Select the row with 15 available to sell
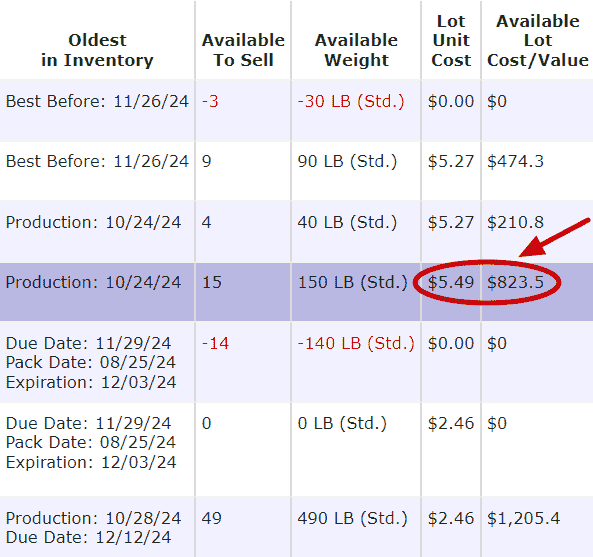593x557 pixels. [x=296, y=292]
